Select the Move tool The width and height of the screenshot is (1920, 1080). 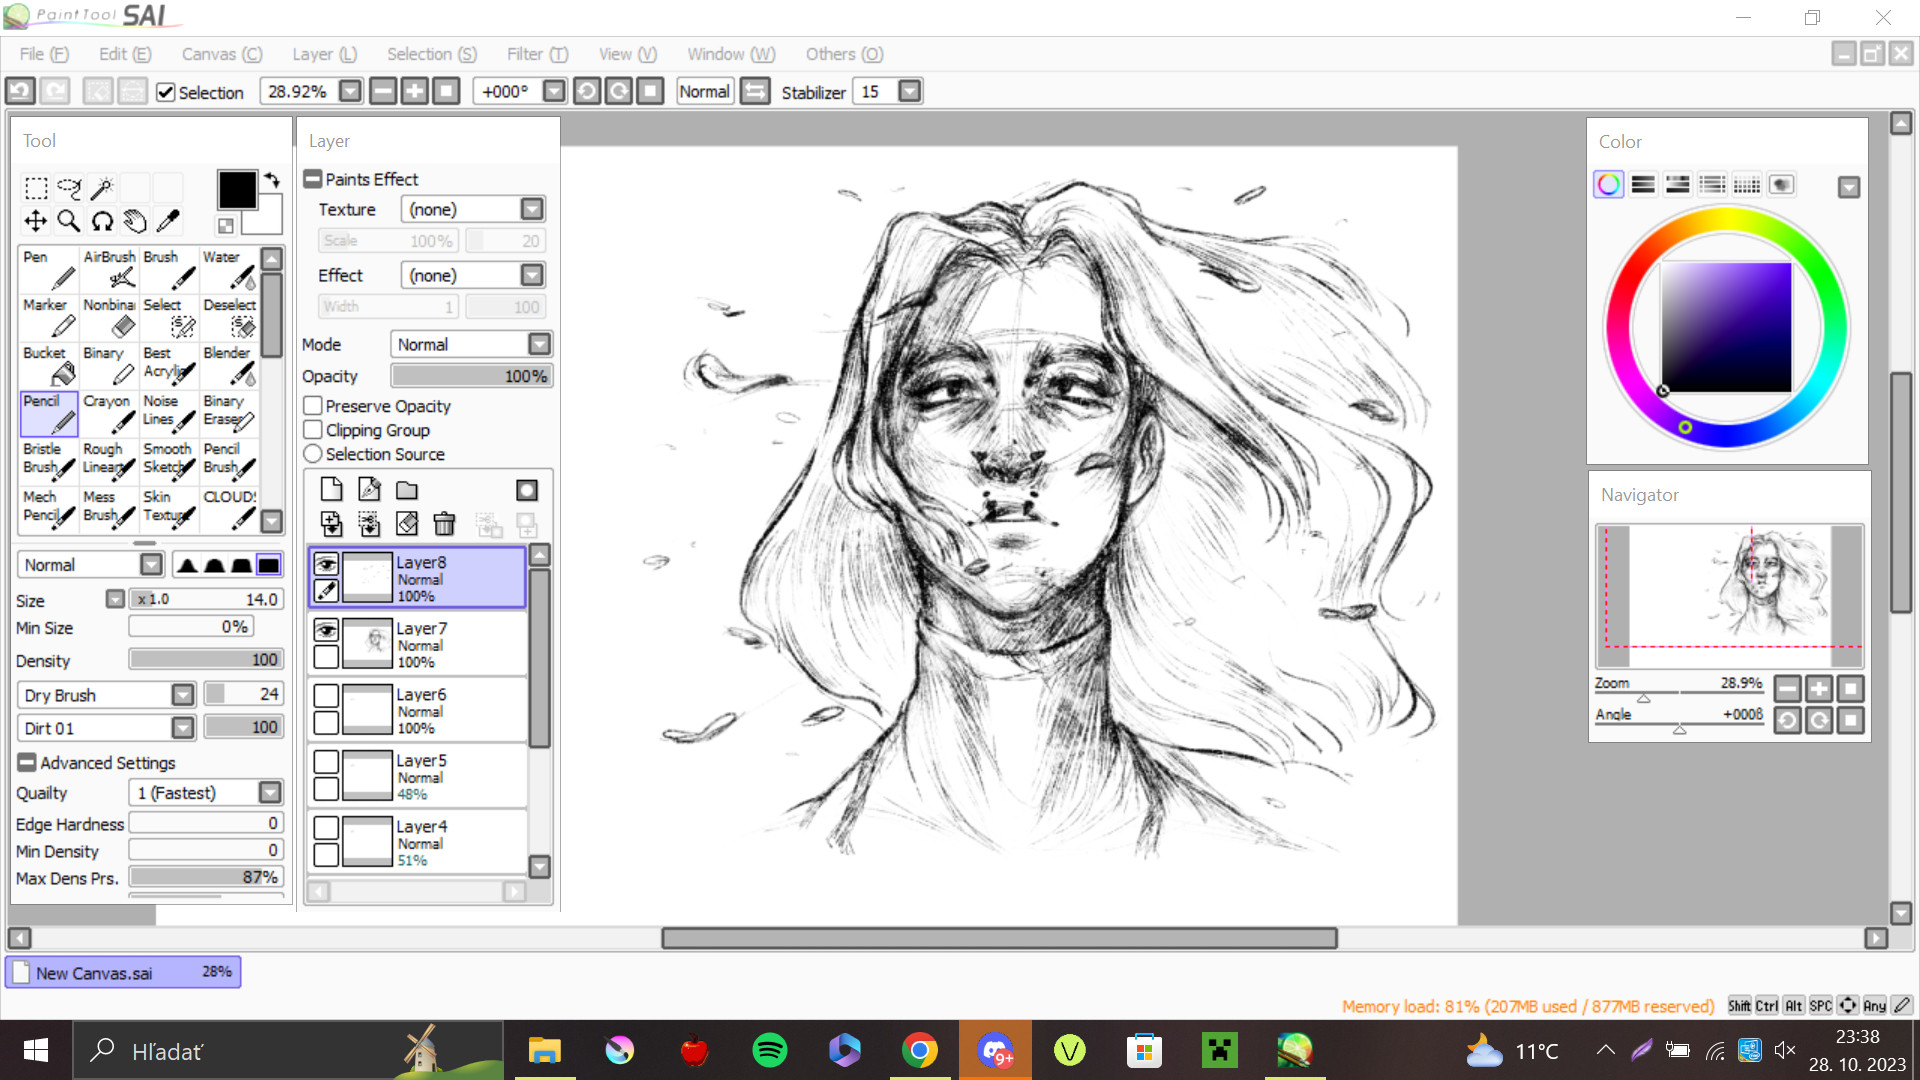click(36, 221)
